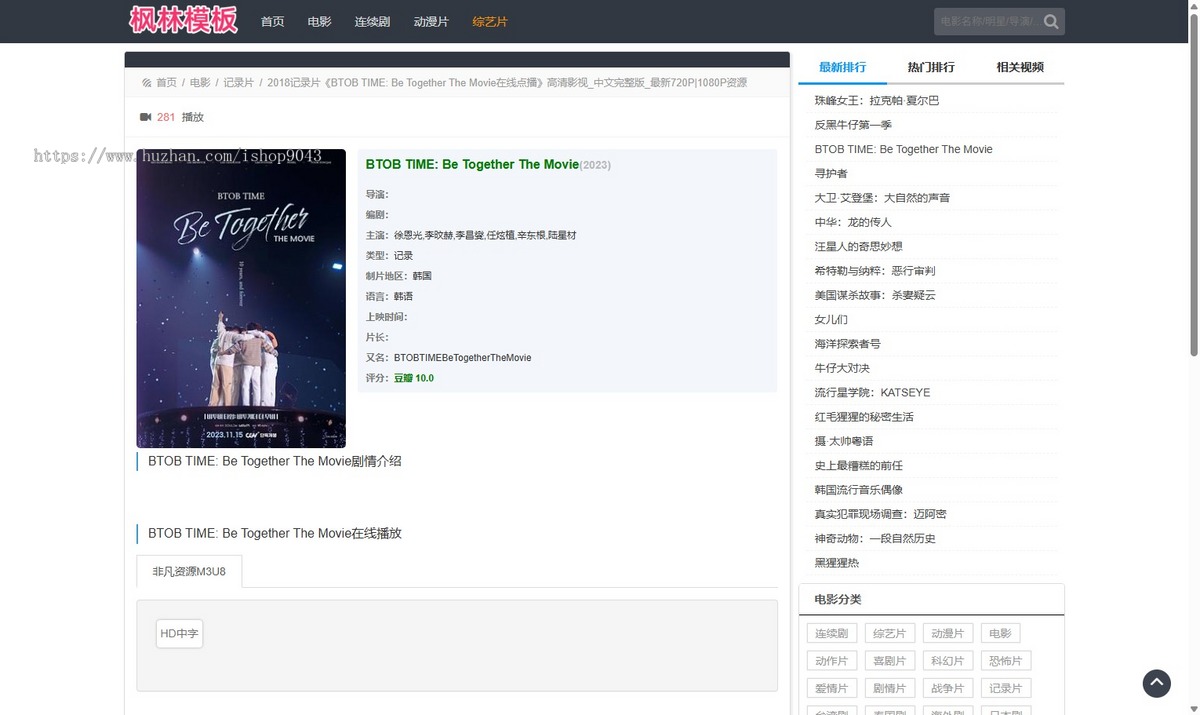Play the HD中字 episode

pyautogui.click(x=180, y=634)
